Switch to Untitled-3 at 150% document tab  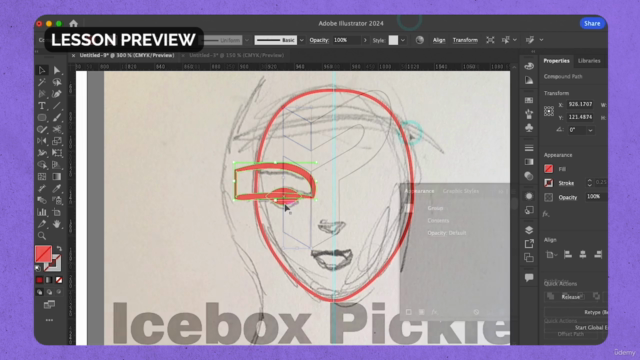(x=237, y=56)
